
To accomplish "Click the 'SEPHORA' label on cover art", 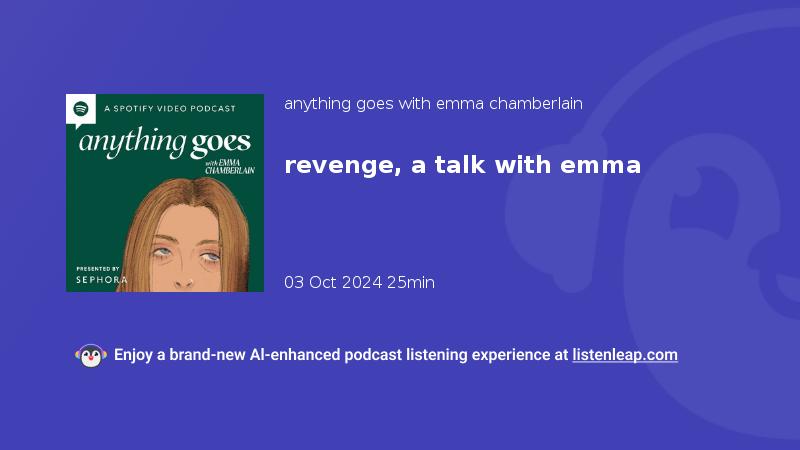I will pyautogui.click(x=102, y=280).
